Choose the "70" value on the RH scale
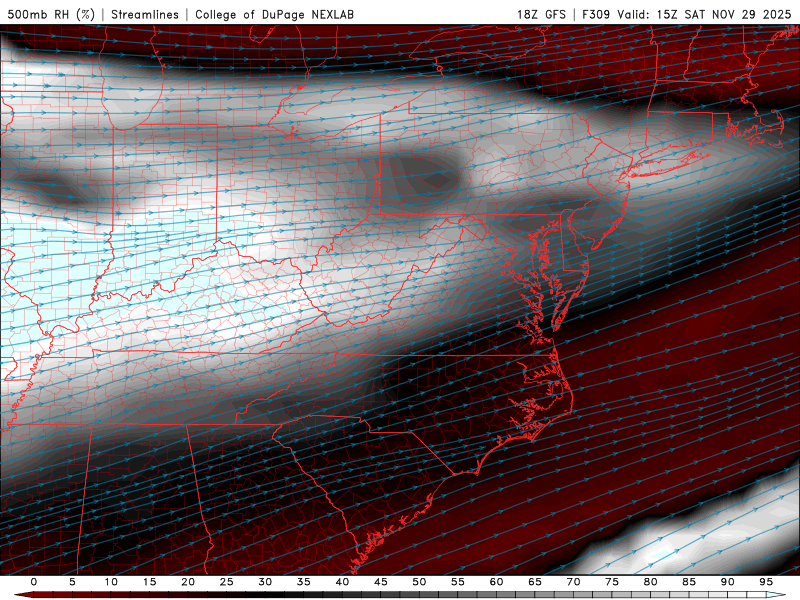Viewport: 800px width, 600px height. pos(573,582)
